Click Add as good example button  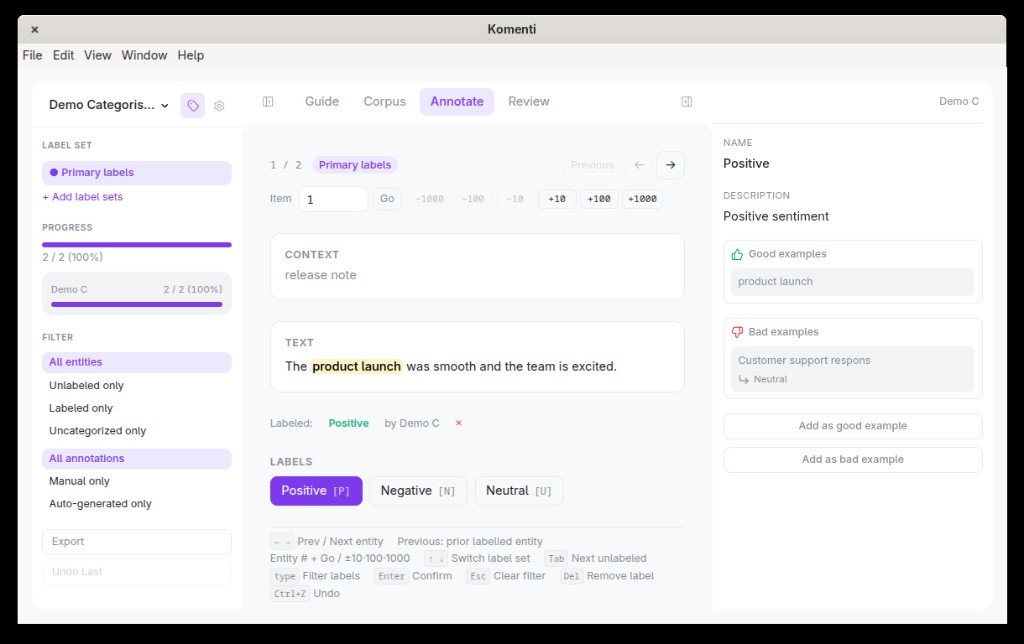pos(852,426)
